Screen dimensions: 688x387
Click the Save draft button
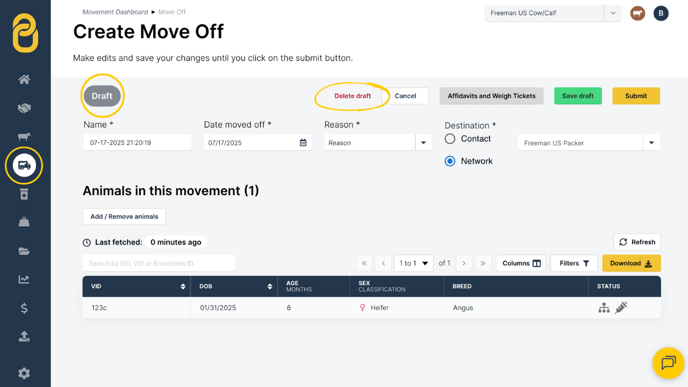(578, 96)
